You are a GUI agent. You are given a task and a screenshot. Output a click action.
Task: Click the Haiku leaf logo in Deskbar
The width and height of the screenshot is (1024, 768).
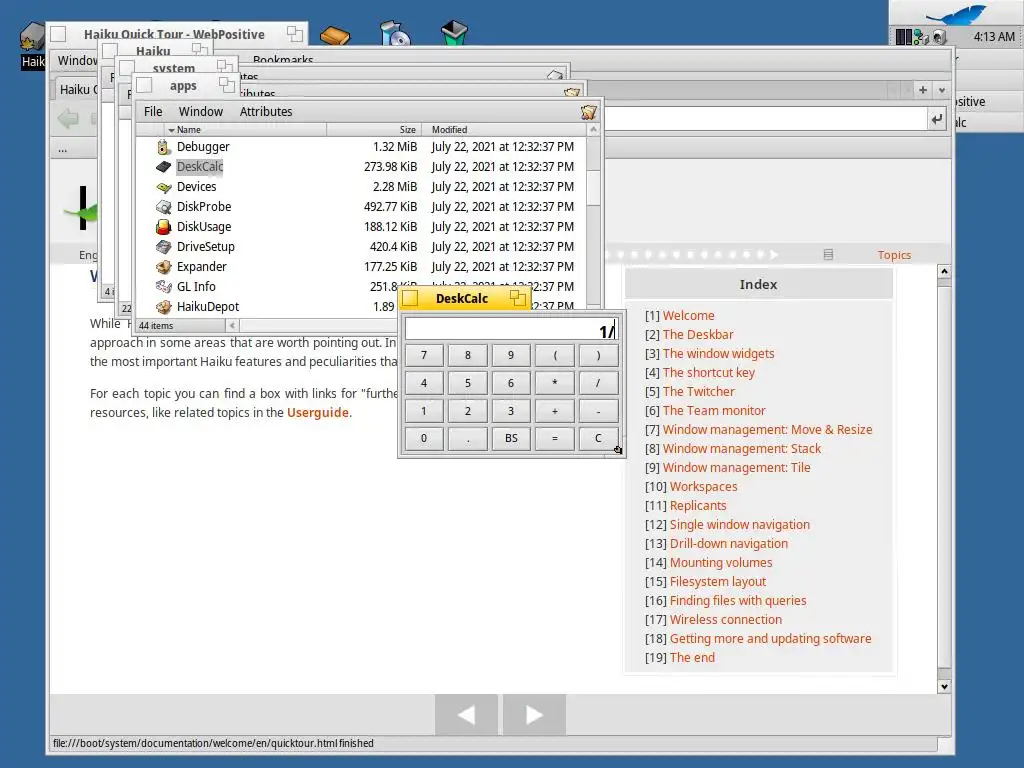tap(957, 14)
